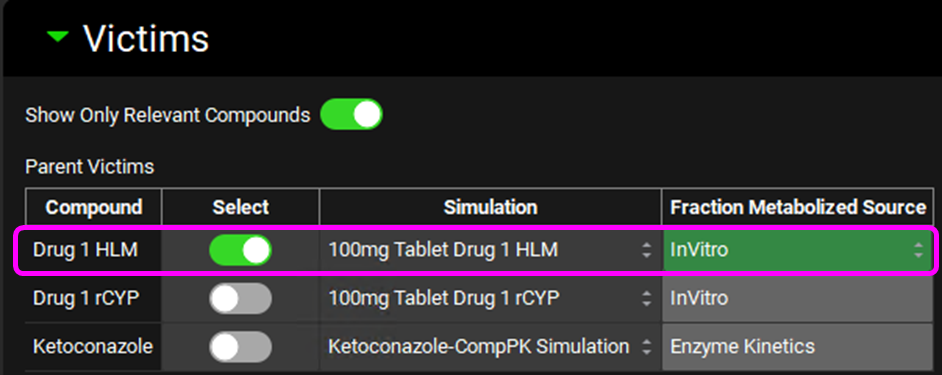Open Ketoconazole-CompPK Simulation dropdown

(x=490, y=346)
